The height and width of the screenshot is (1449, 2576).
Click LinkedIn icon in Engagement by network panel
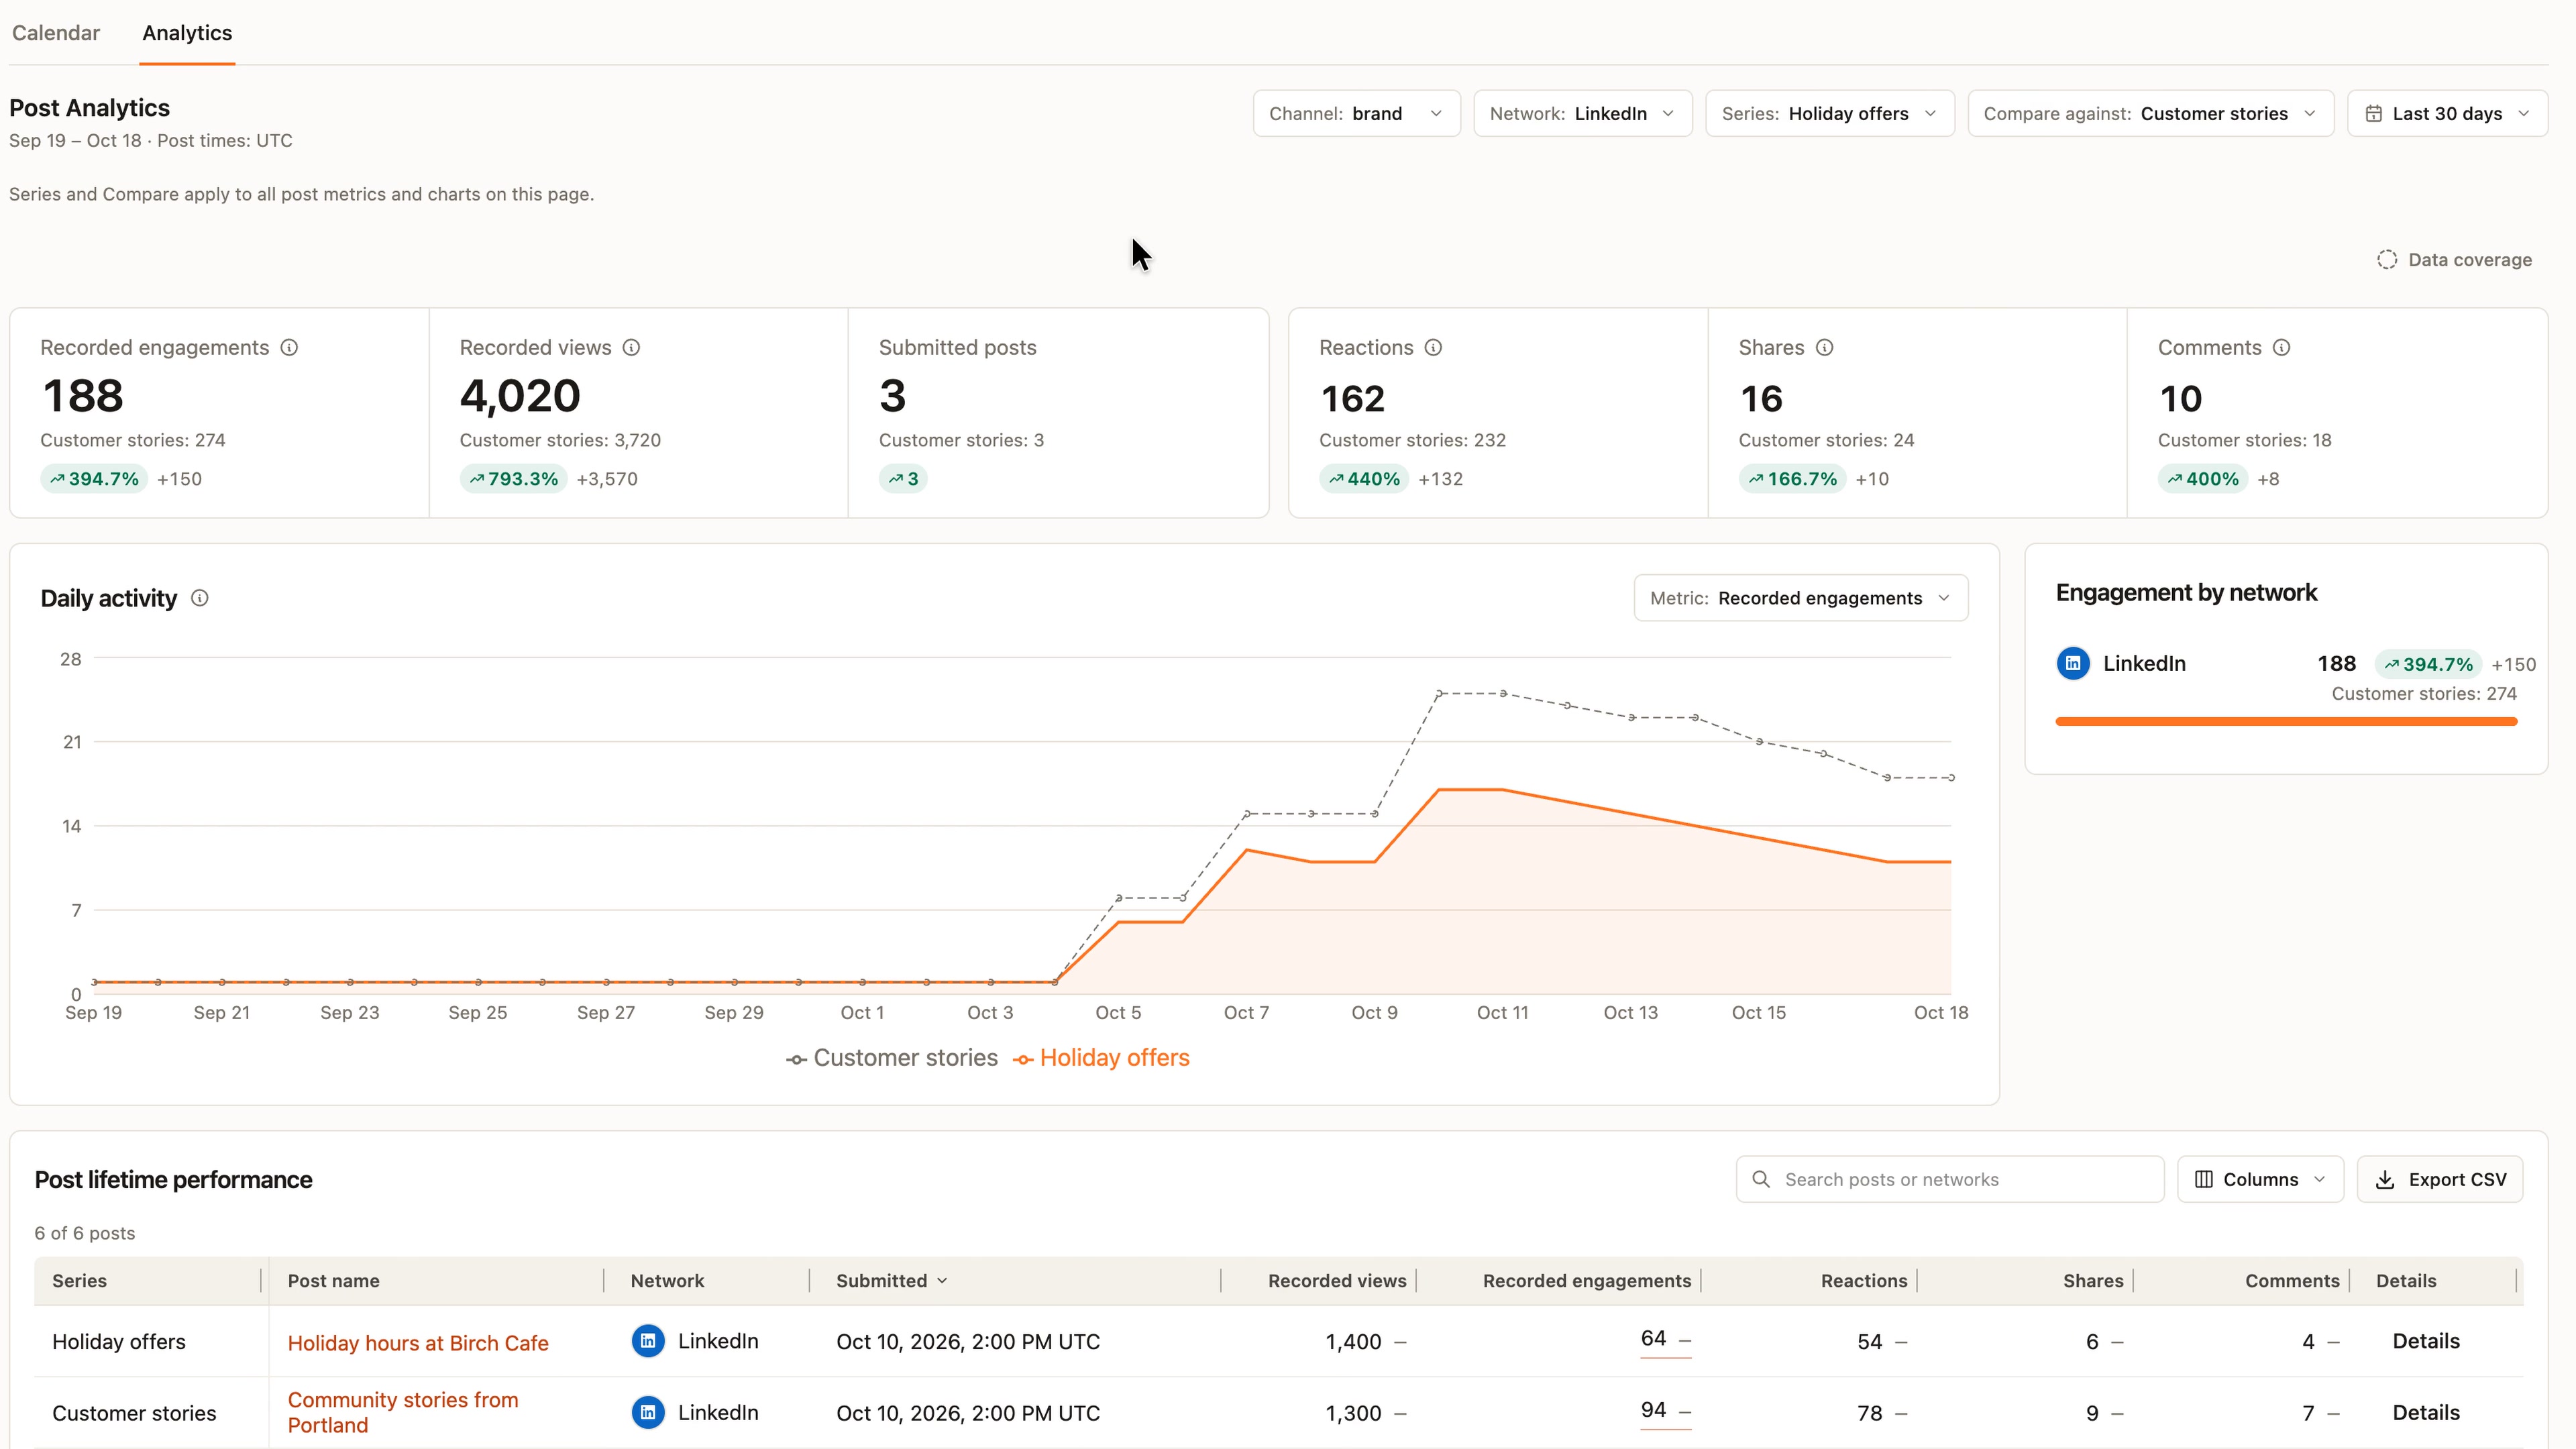(x=2073, y=663)
